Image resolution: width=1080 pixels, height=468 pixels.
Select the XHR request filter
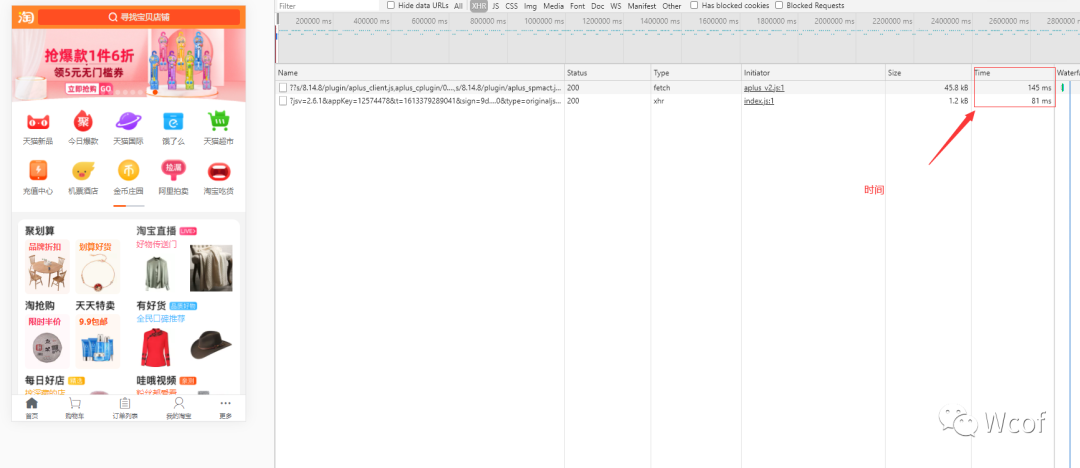click(x=479, y=6)
